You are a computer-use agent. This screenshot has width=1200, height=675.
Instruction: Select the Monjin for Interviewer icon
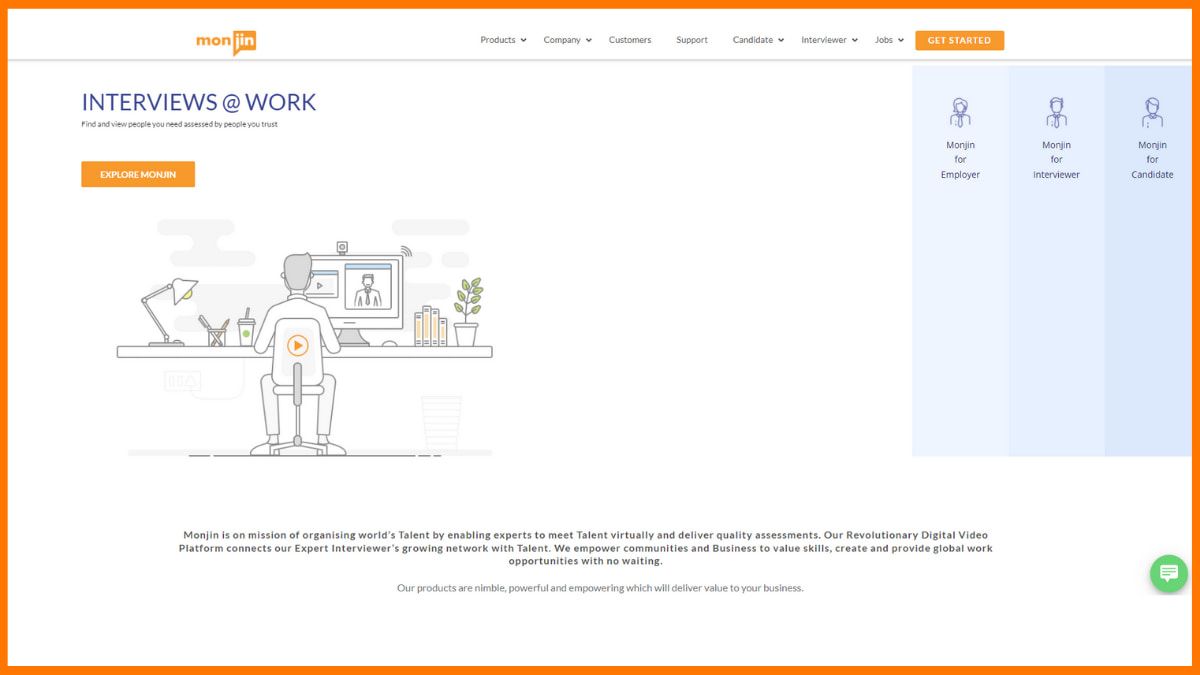1056,111
